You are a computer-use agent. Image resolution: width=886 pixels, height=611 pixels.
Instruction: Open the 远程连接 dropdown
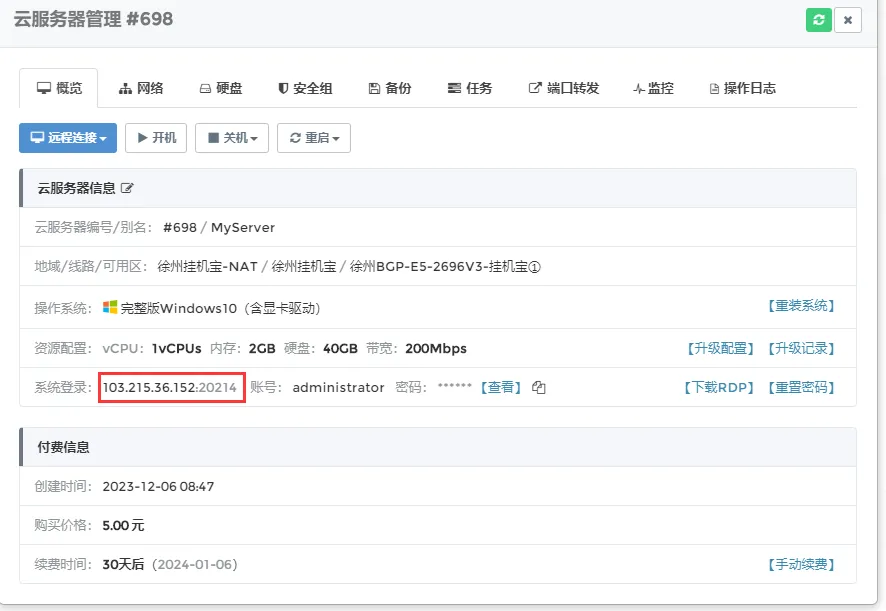(x=68, y=138)
